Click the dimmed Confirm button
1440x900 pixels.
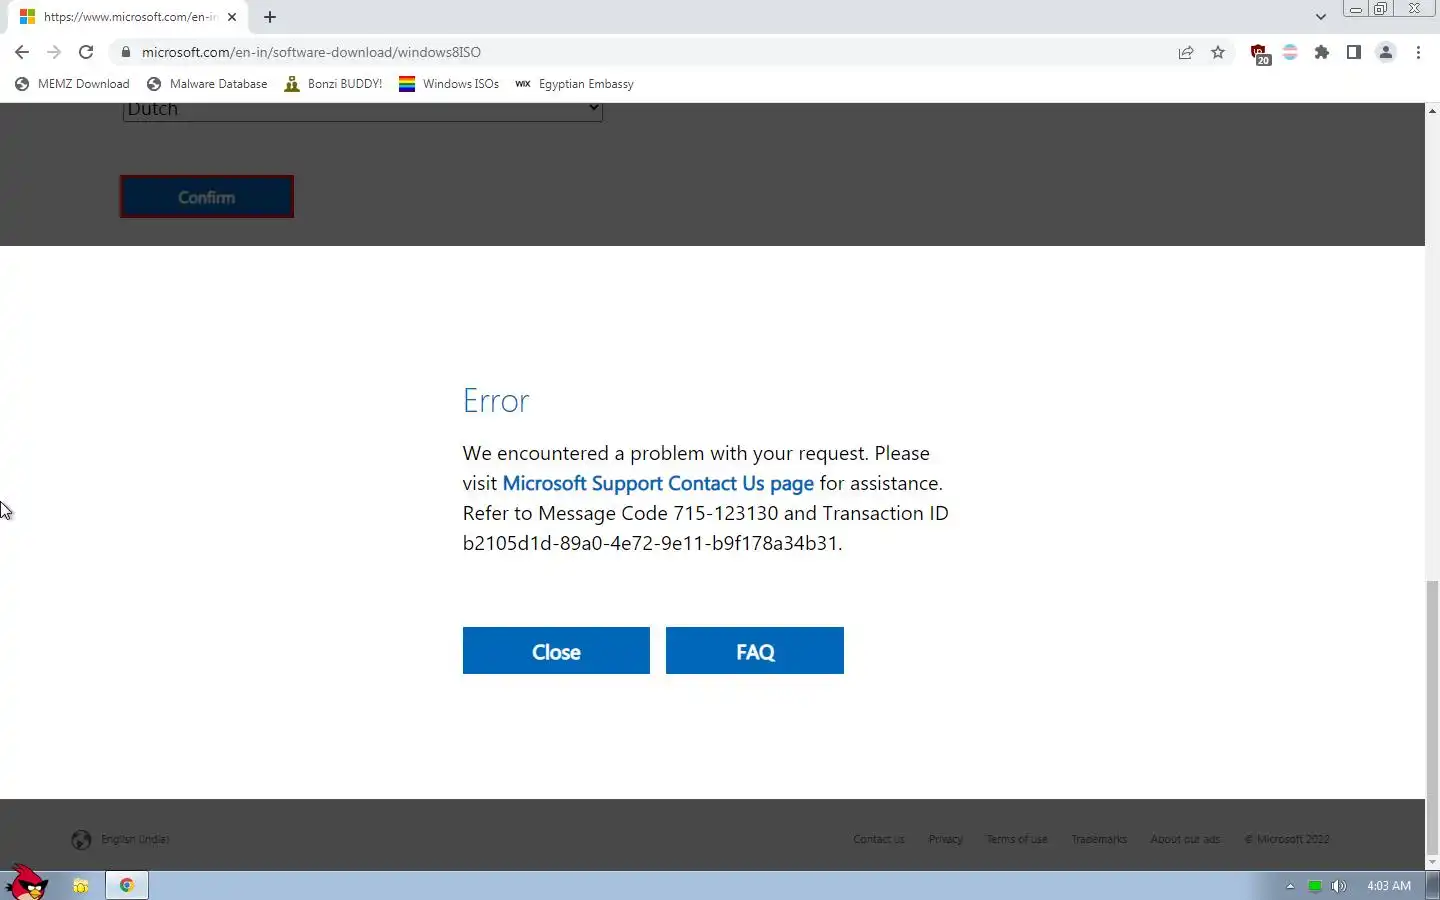[x=207, y=197]
